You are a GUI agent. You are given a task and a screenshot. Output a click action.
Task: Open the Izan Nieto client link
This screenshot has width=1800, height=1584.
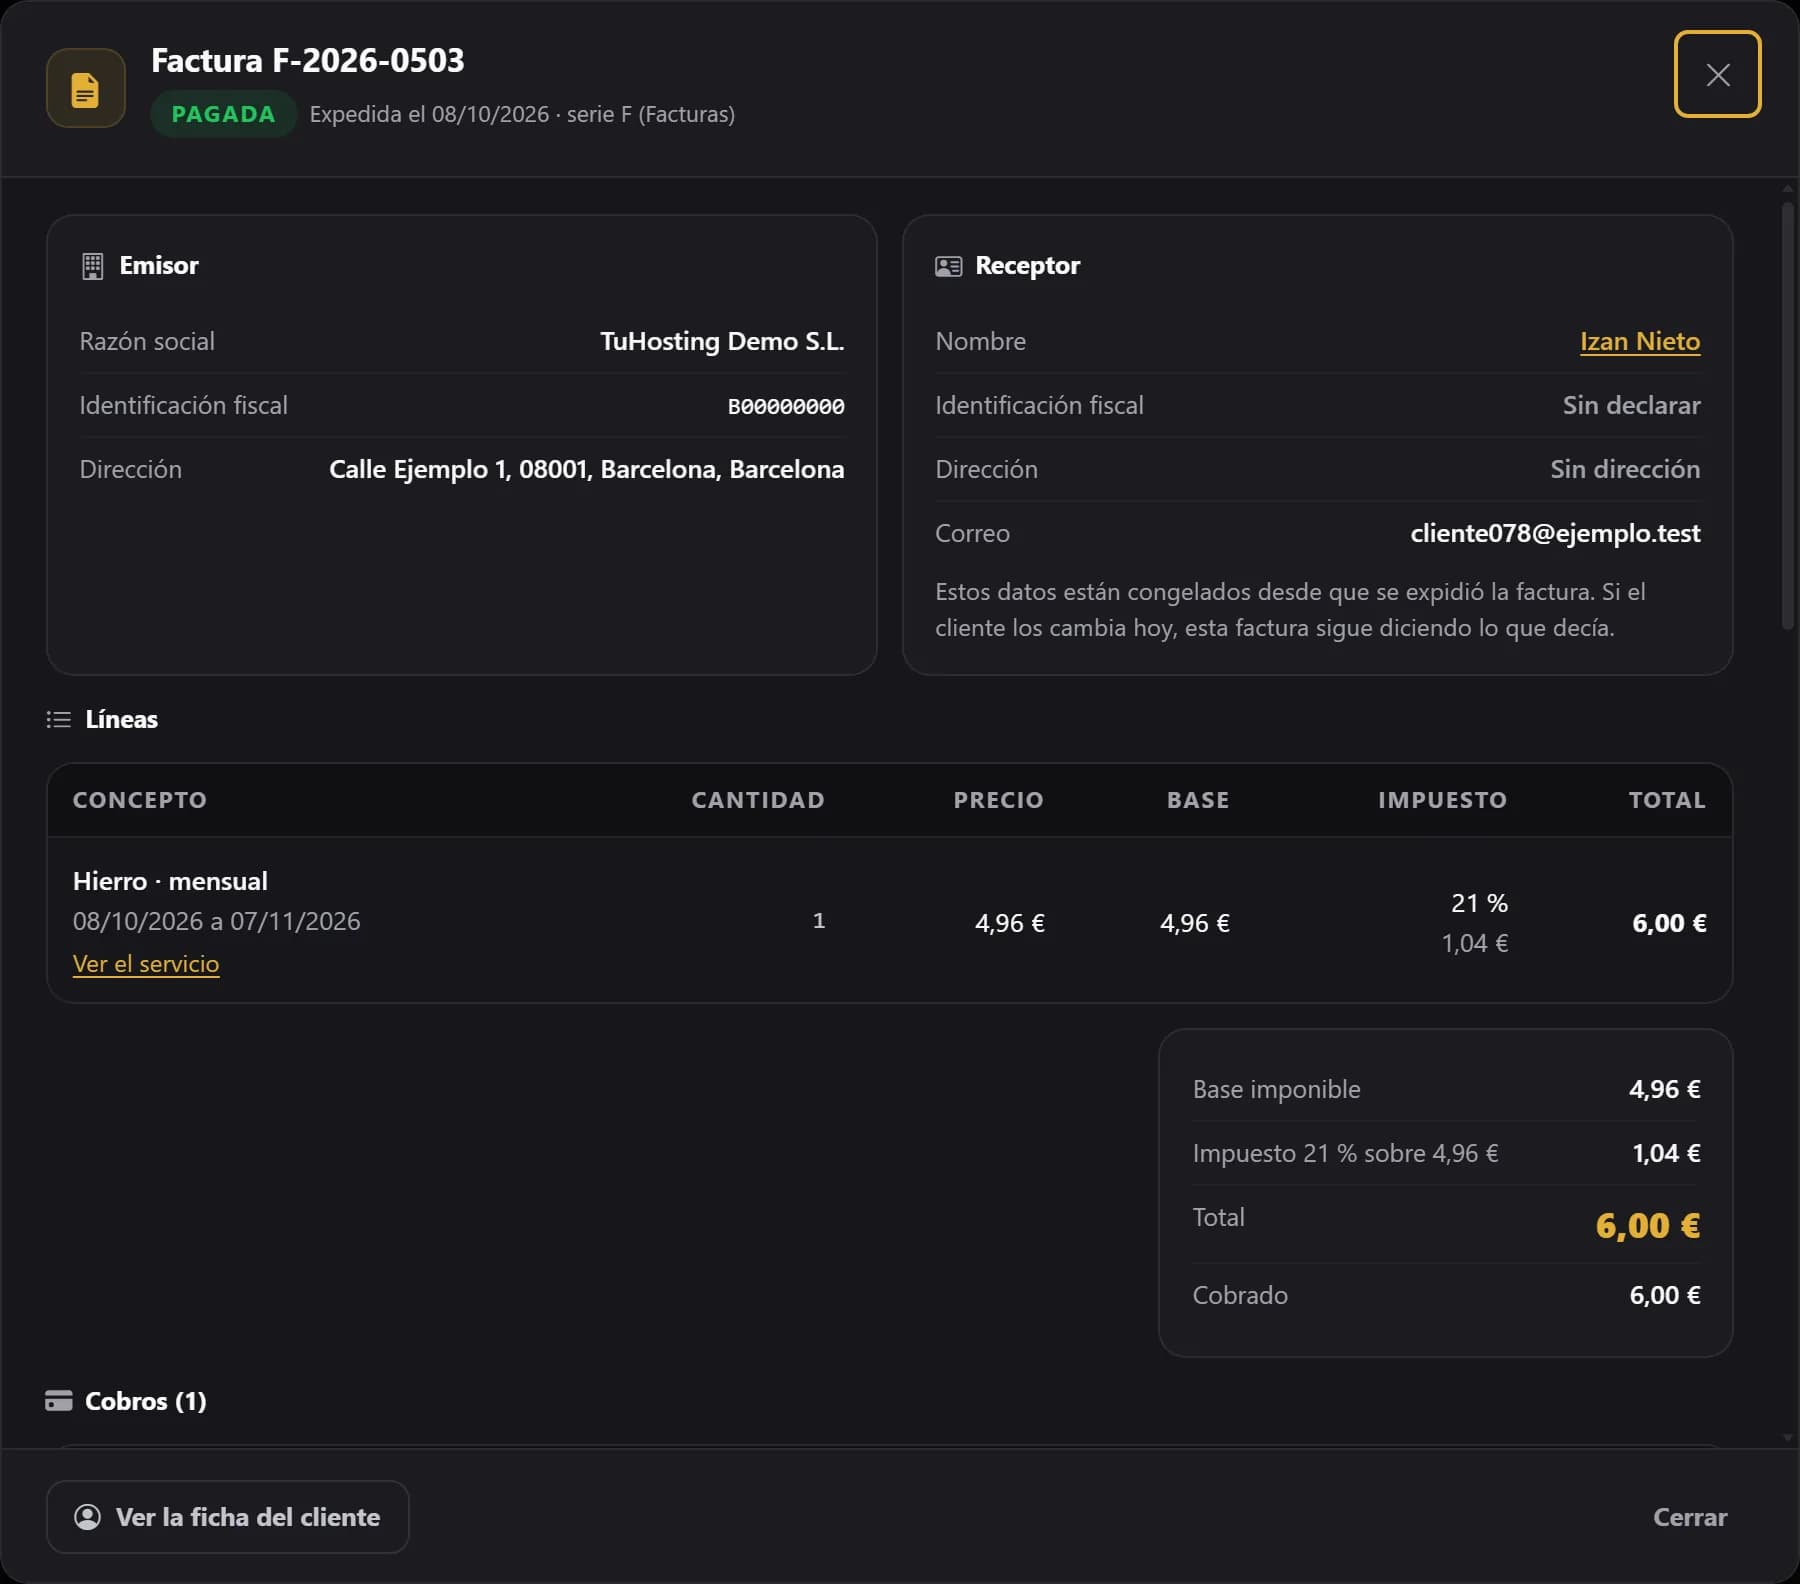coord(1640,341)
